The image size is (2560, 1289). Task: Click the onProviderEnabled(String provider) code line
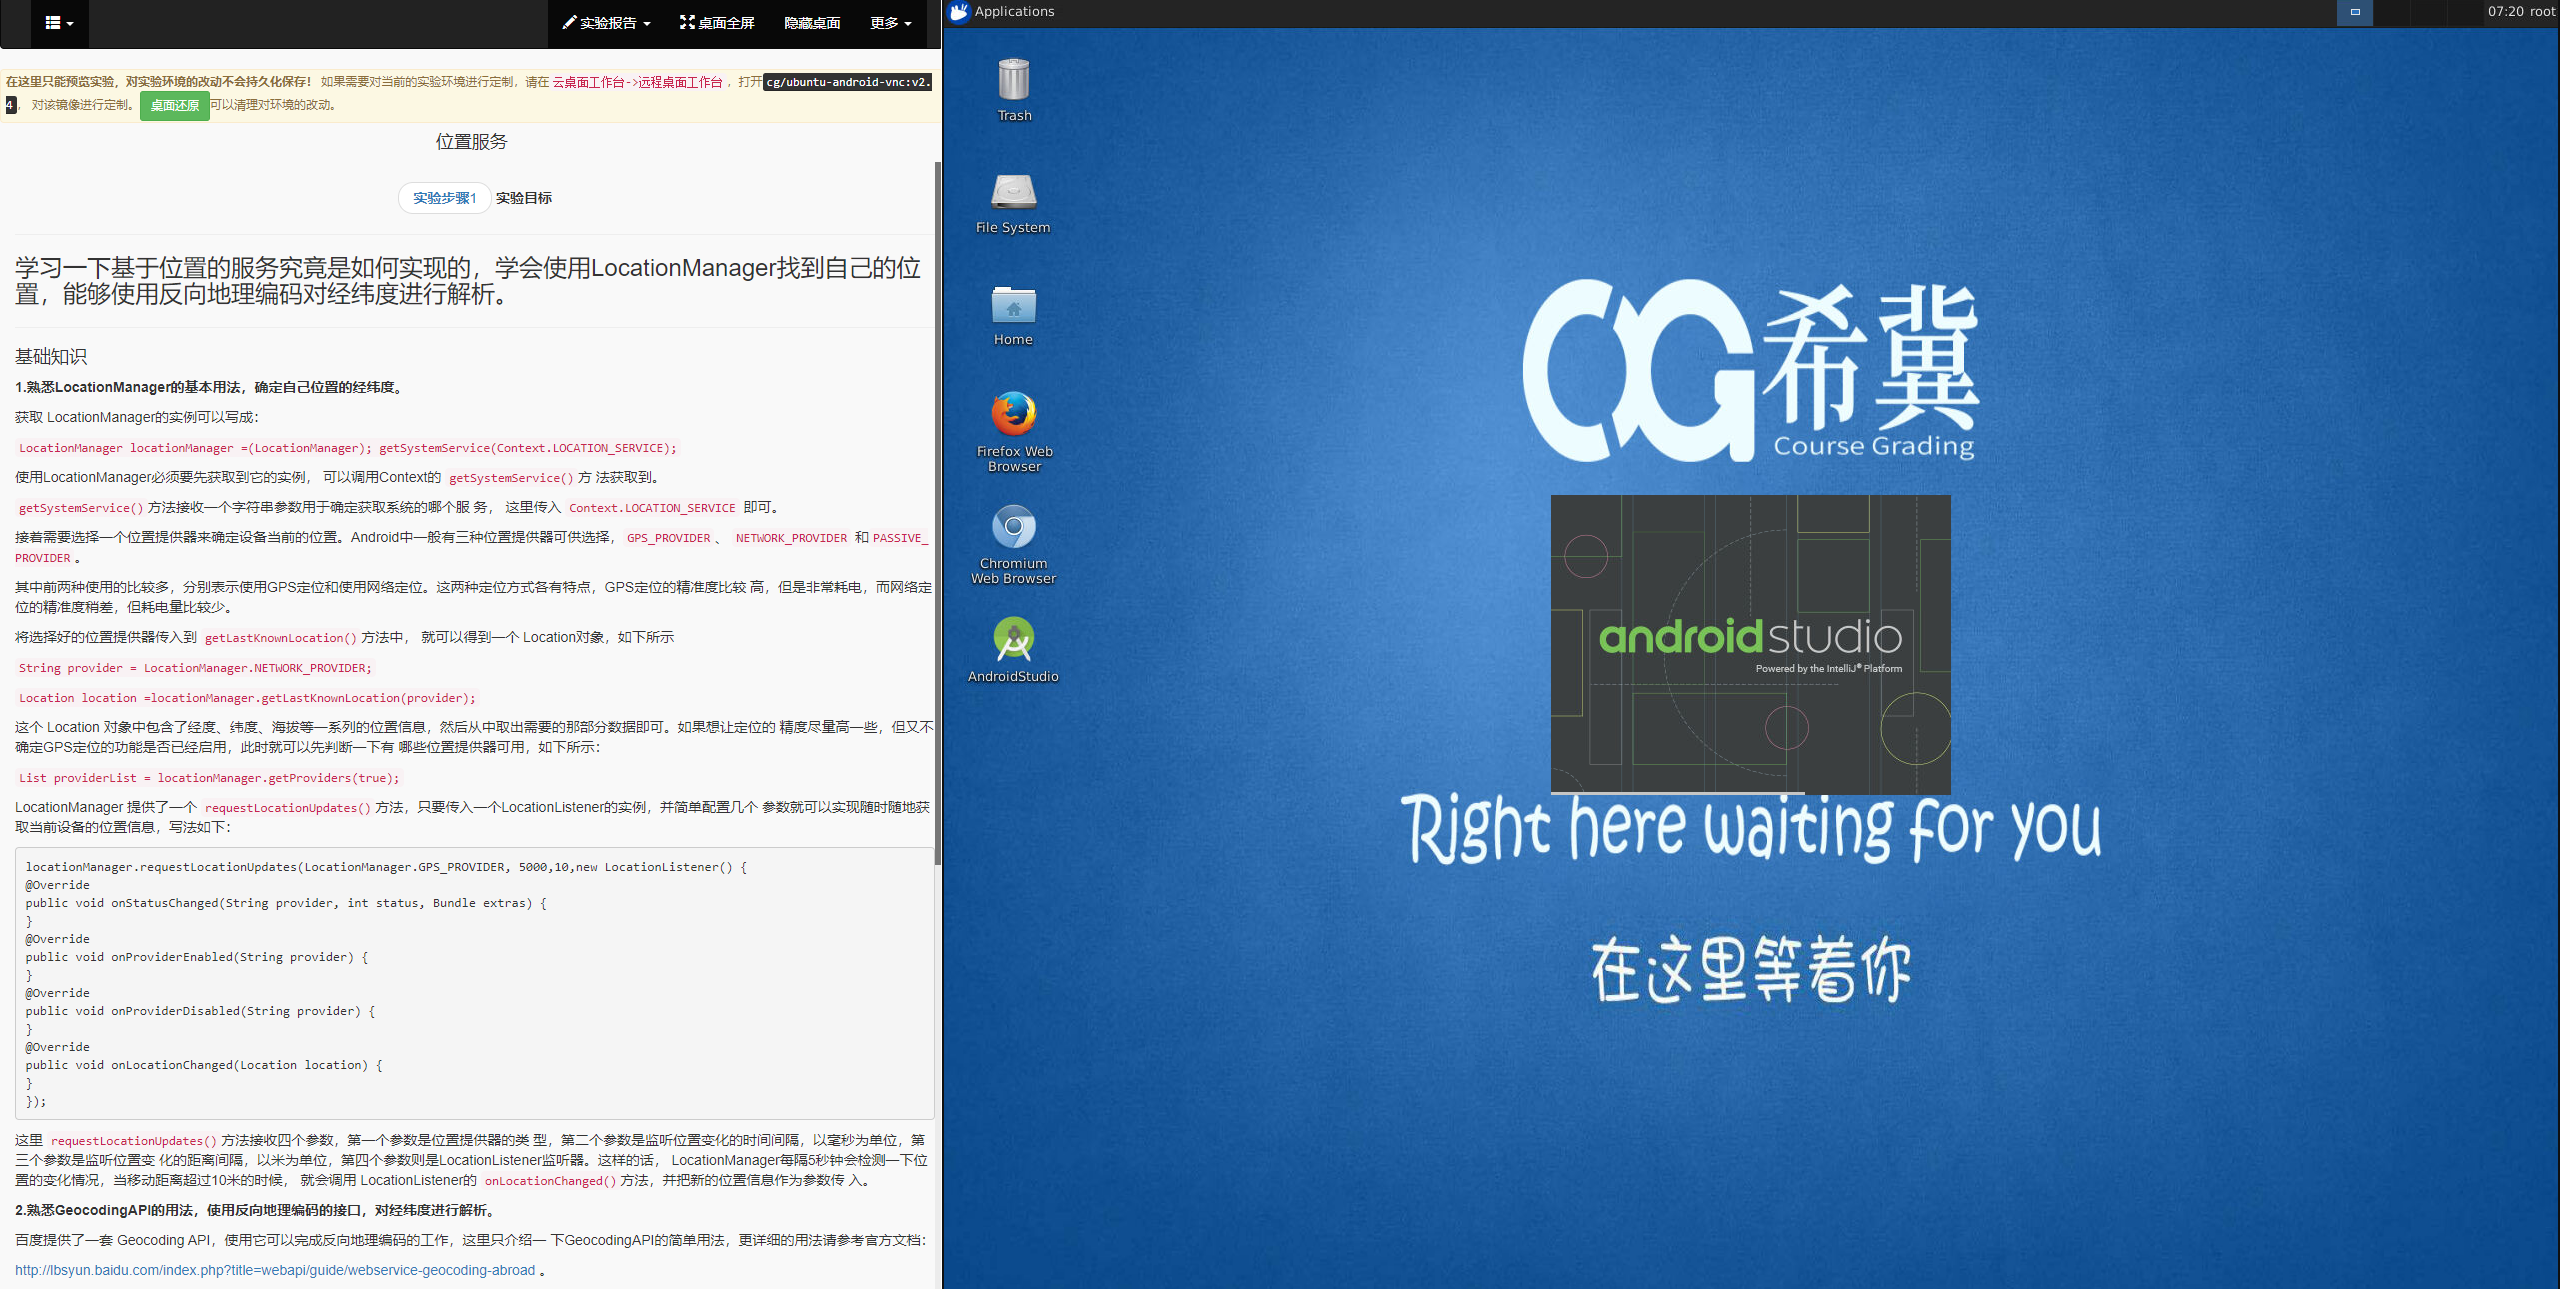197,957
